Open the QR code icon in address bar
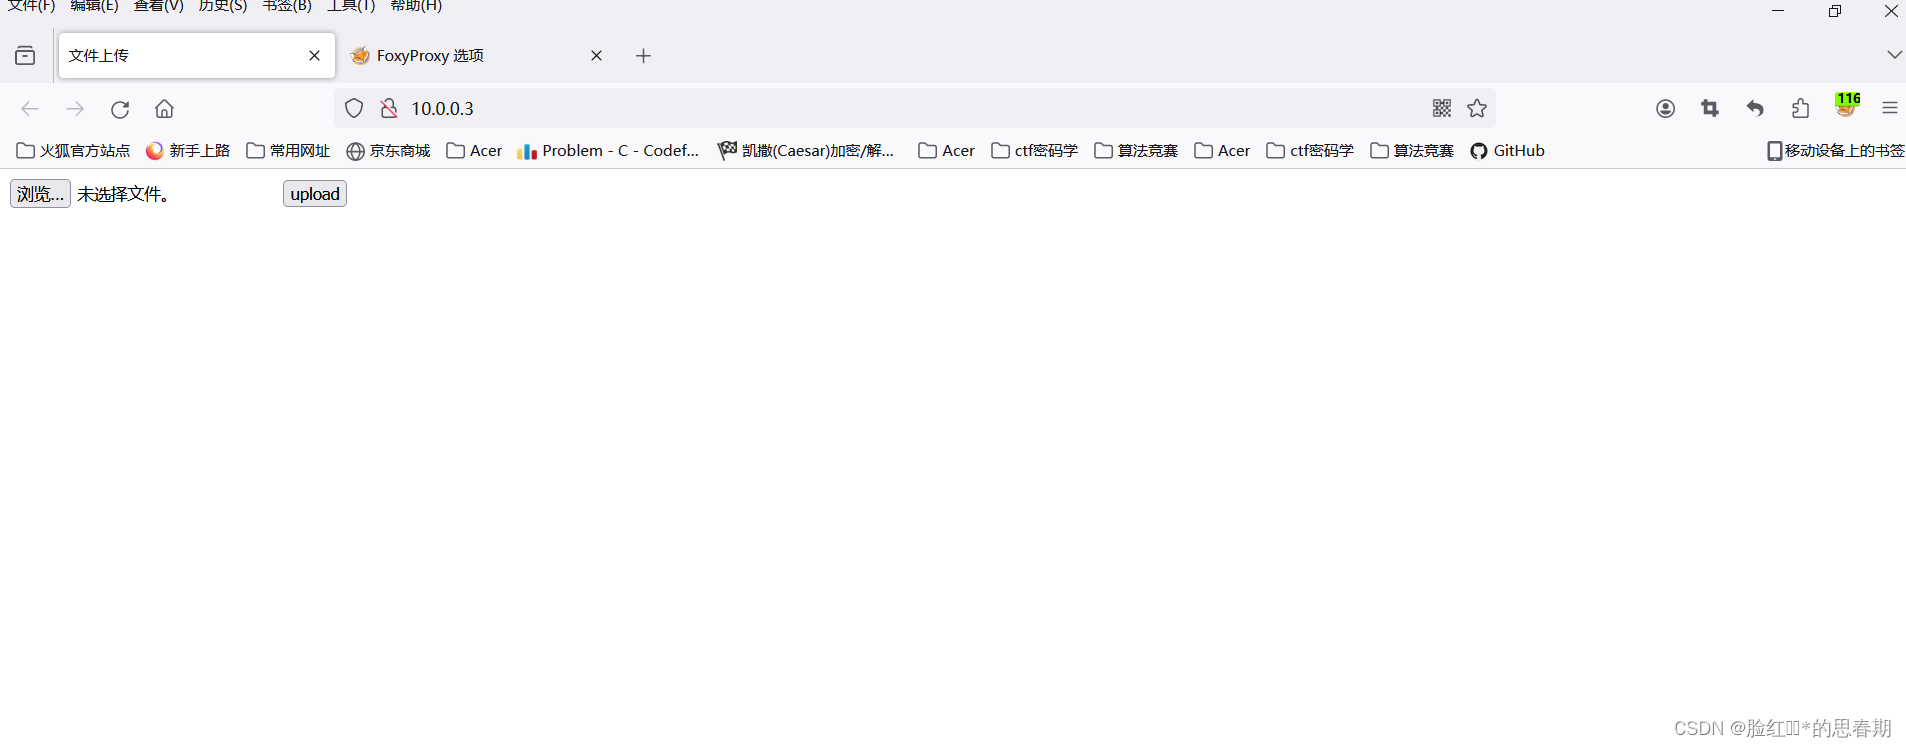 coord(1441,109)
